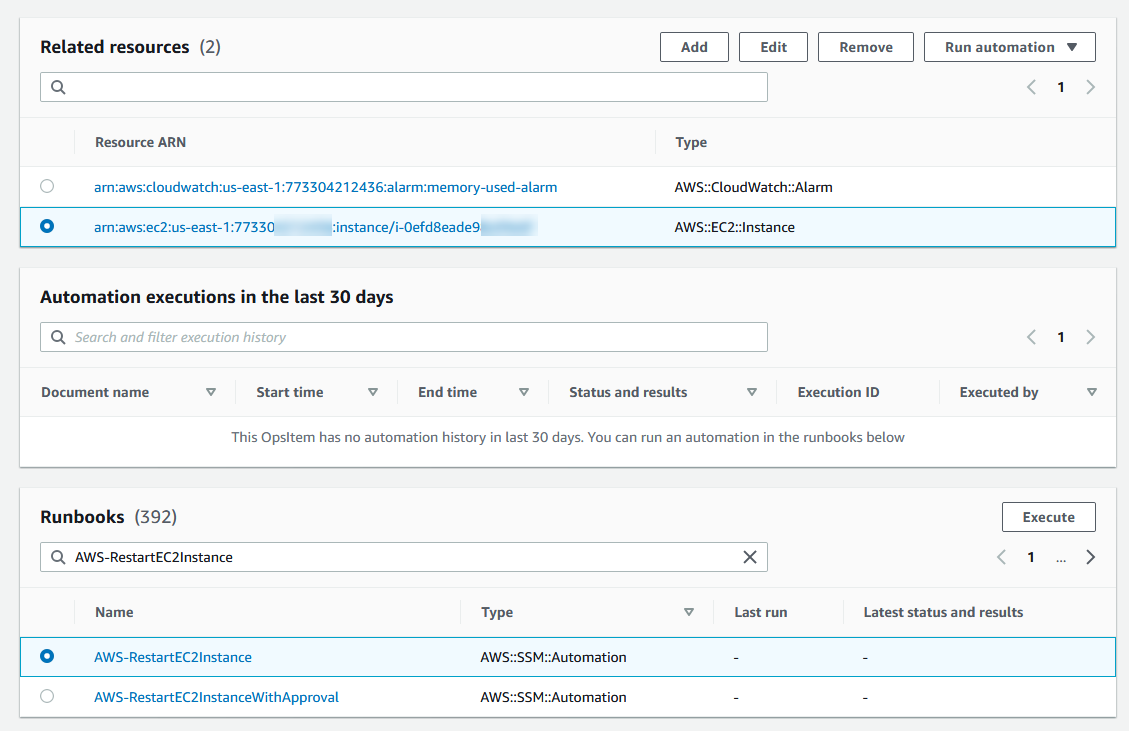Go to previous page of Automation executions
Image resolution: width=1129 pixels, height=731 pixels.
point(1031,337)
